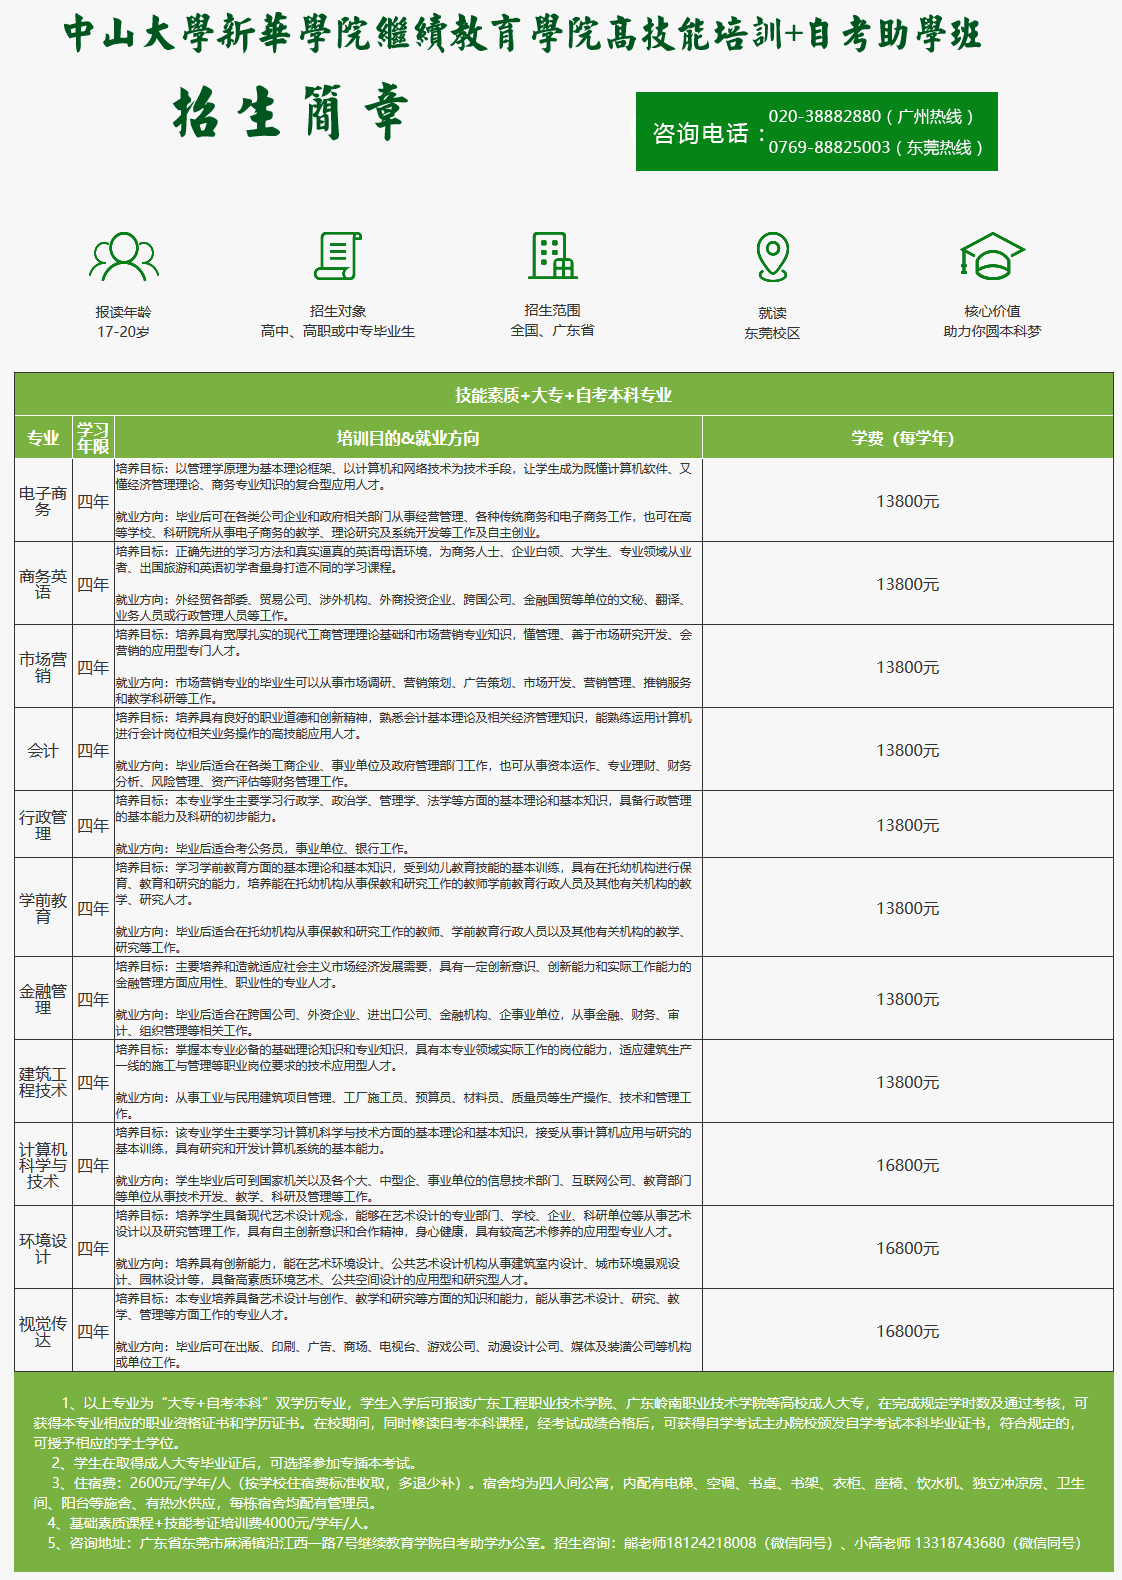The image size is (1122, 1580).
Task: Click 16800元 tuition in the 环境设计 row
Action: coord(908,1248)
